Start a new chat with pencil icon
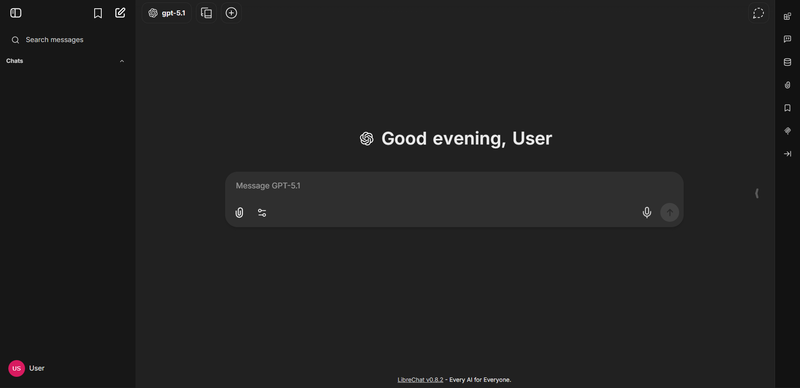Image resolution: width=800 pixels, height=388 pixels. pyautogui.click(x=120, y=13)
